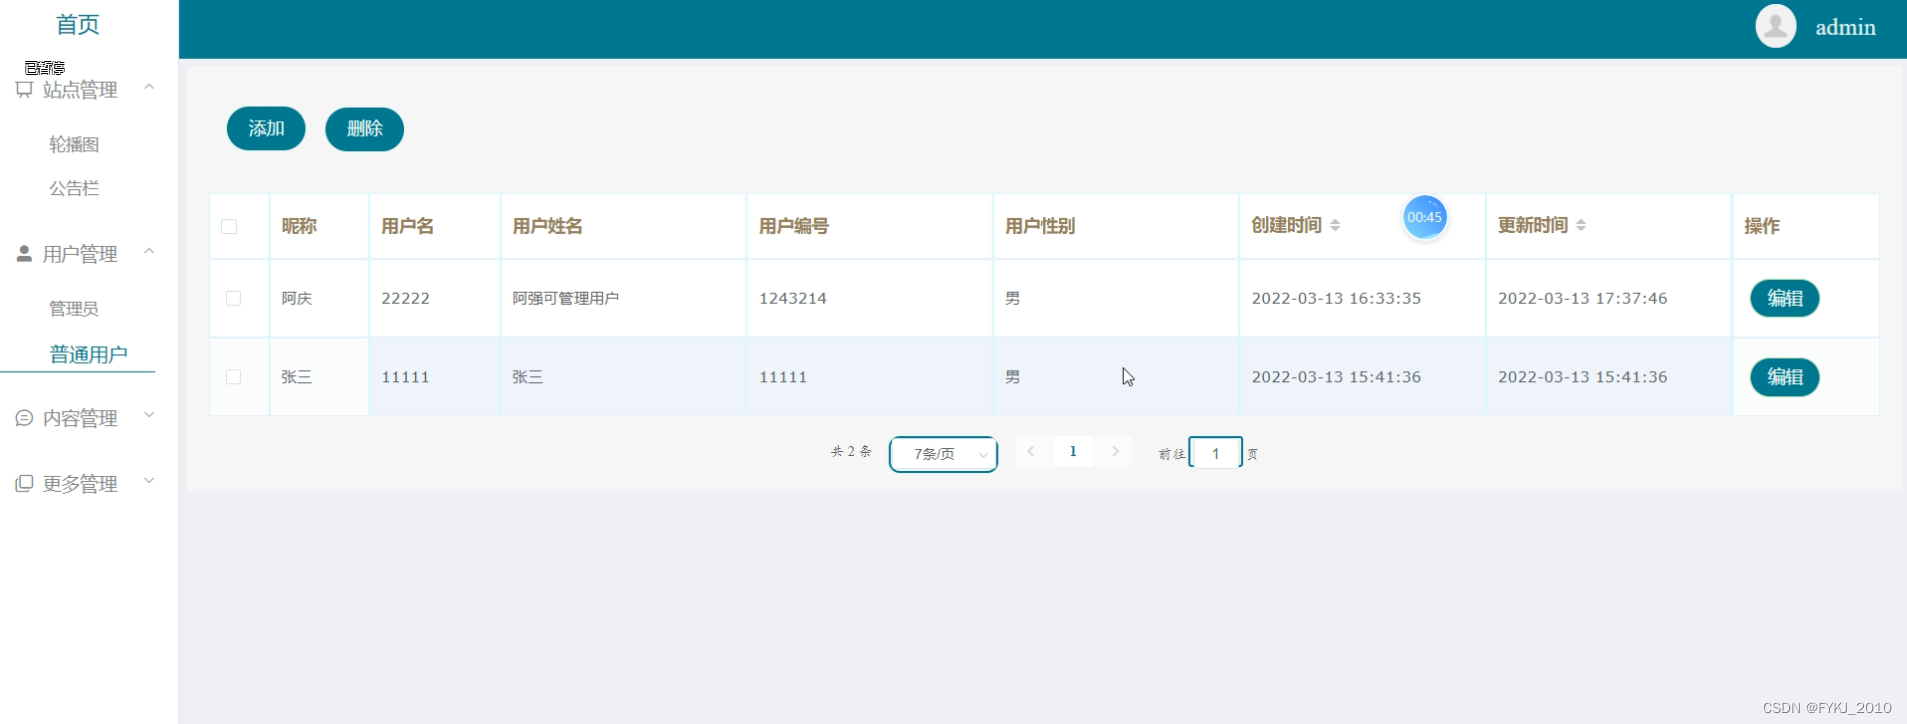This screenshot has width=1907, height=724.
Task: Click page number 1 in pagination
Action: click(x=1073, y=451)
